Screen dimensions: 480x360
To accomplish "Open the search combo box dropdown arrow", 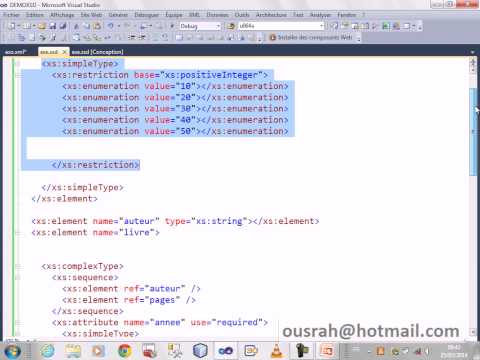I will pyautogui.click(x=322, y=26).
